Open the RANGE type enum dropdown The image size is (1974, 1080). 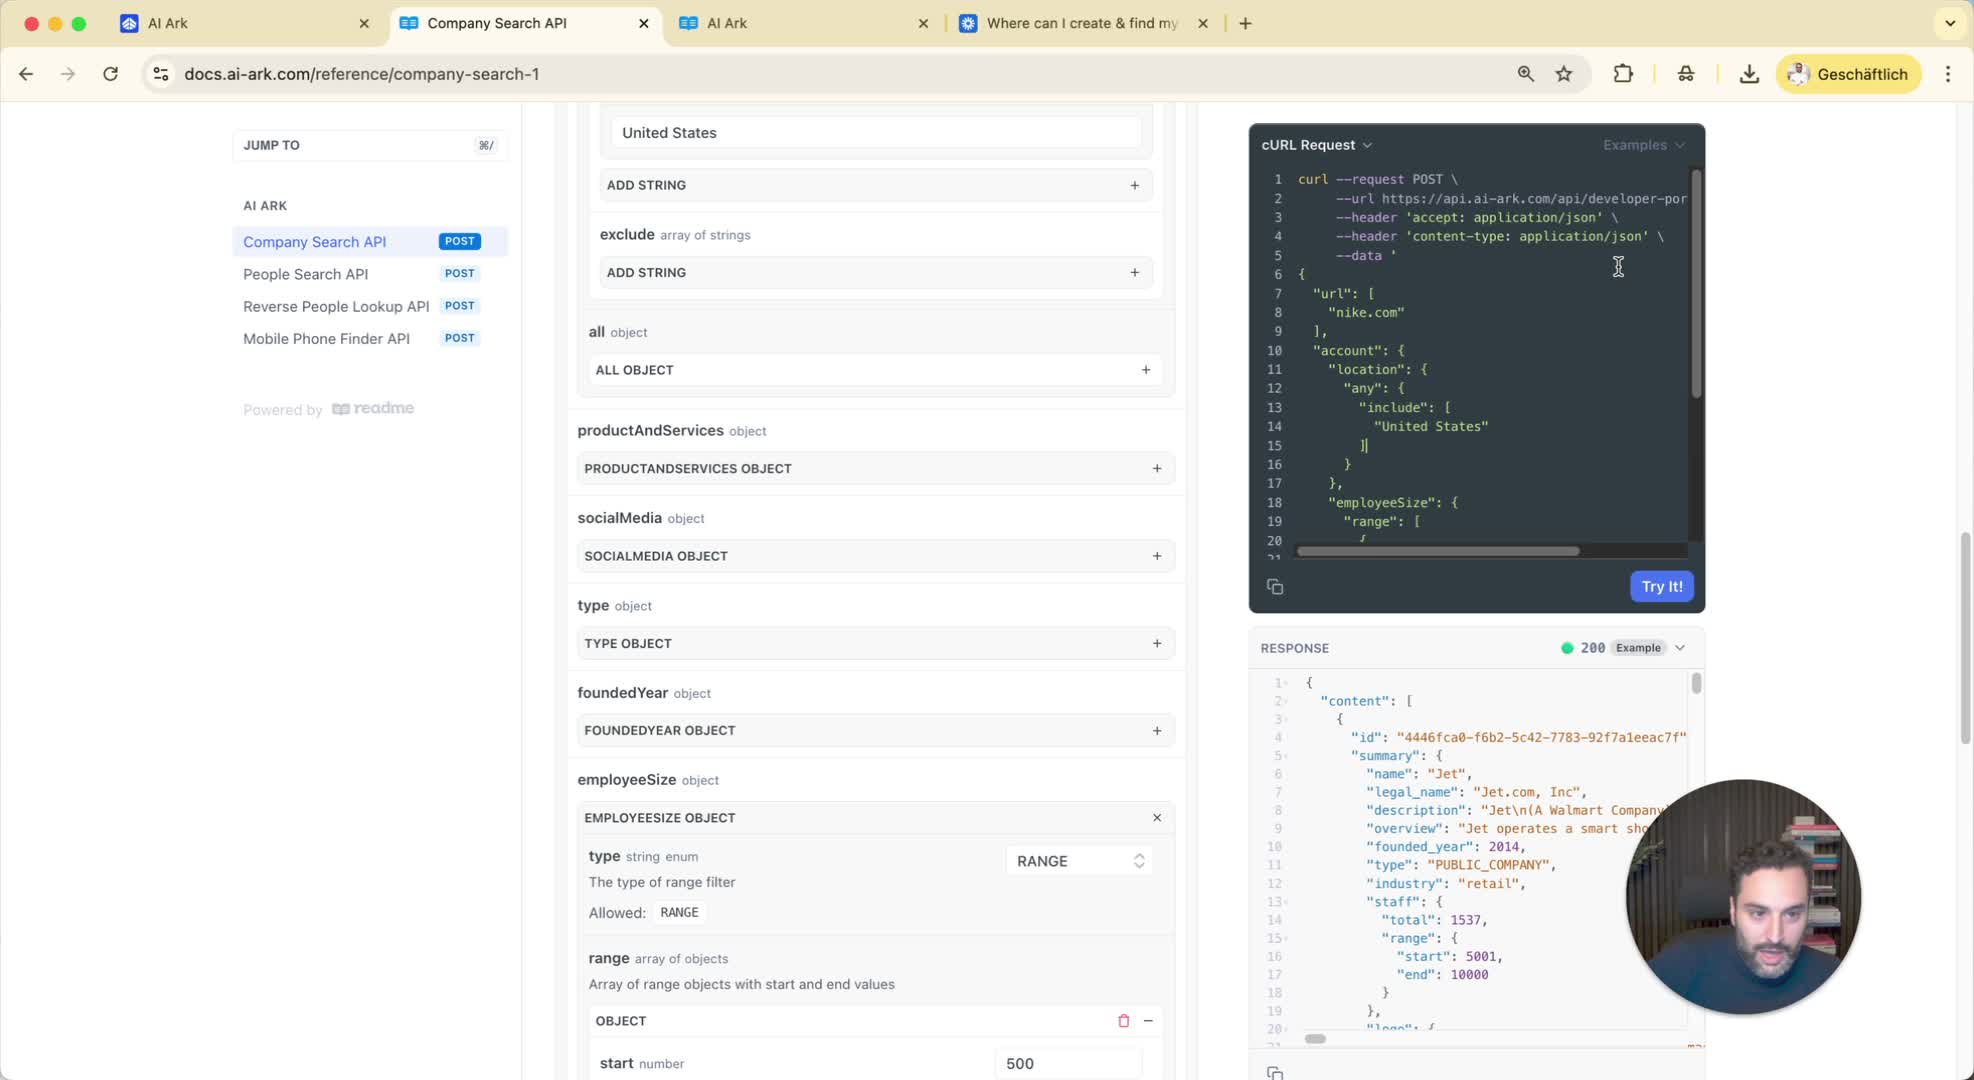click(1079, 861)
